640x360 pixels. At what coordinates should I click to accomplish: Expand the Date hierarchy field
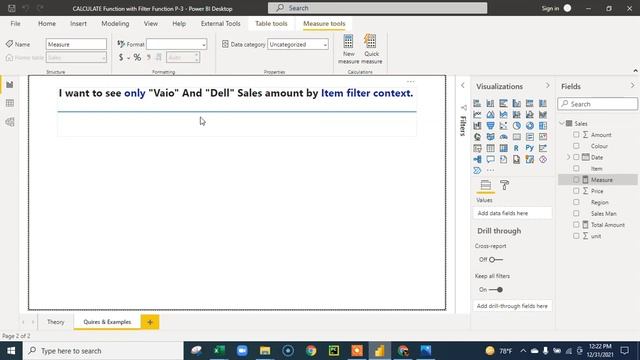coord(568,157)
